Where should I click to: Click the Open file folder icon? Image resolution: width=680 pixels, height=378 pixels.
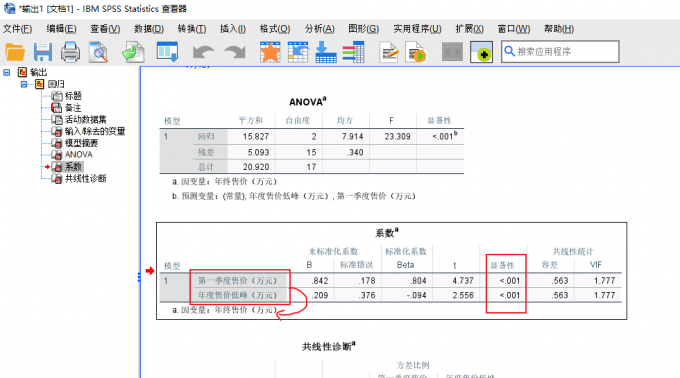(15, 52)
